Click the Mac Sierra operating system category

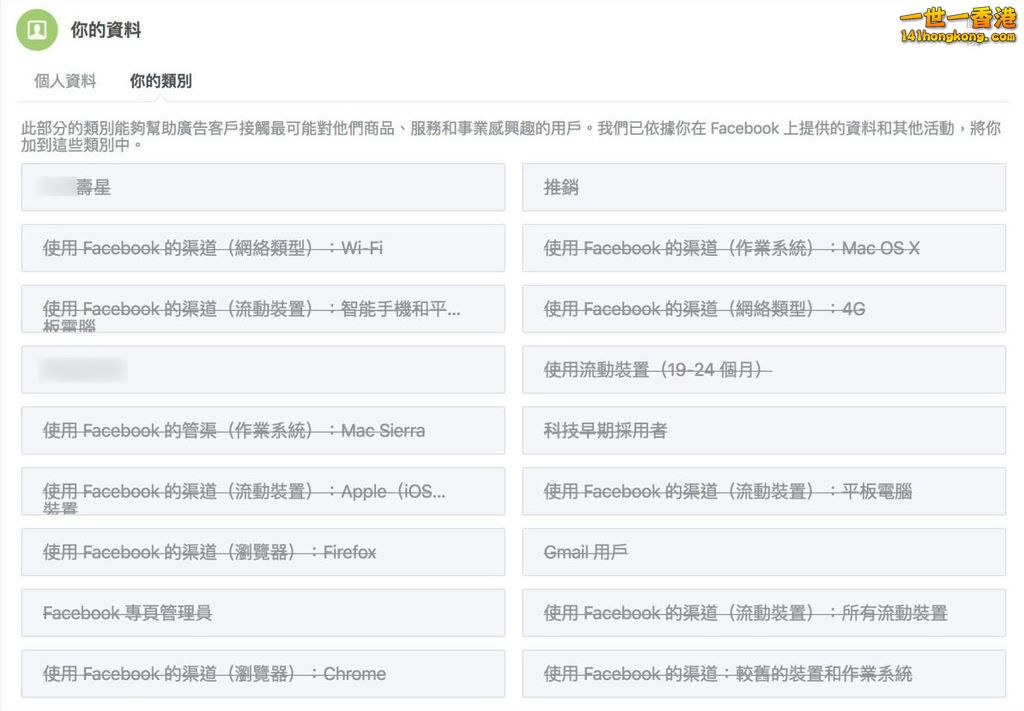click(263, 430)
